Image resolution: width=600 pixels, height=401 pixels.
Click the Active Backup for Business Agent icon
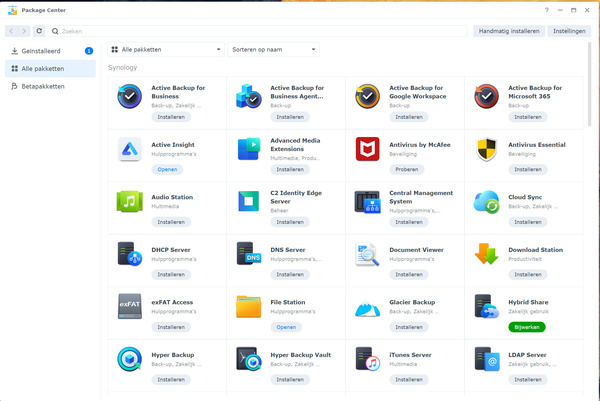pyautogui.click(x=249, y=96)
